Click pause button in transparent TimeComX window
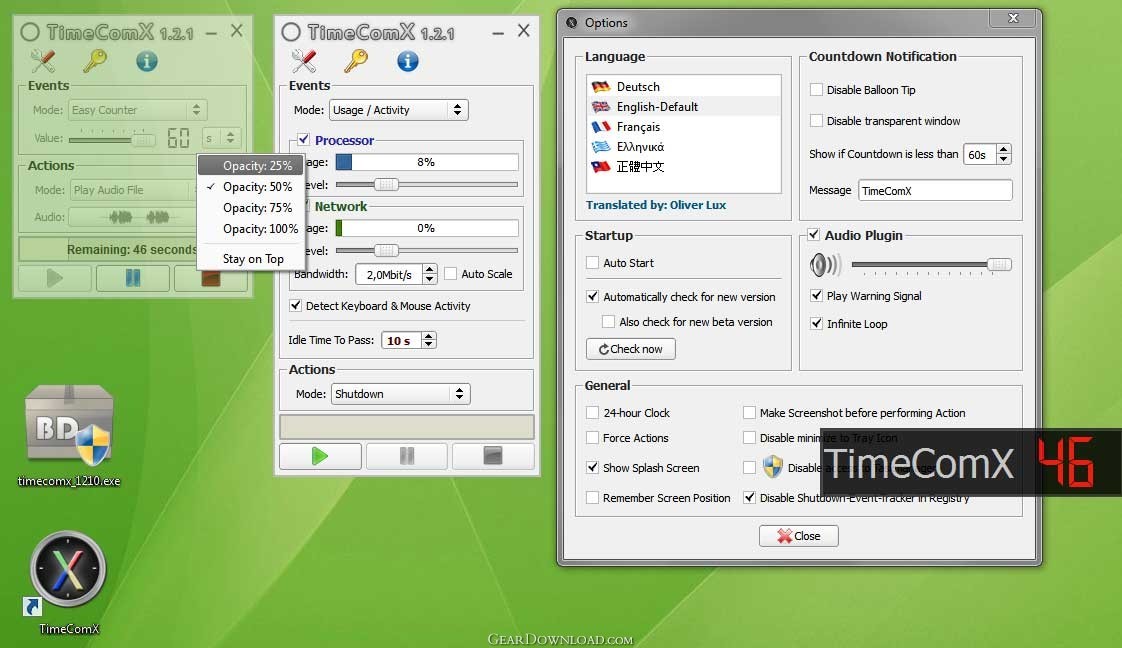Image resolution: width=1122 pixels, height=648 pixels. click(133, 278)
